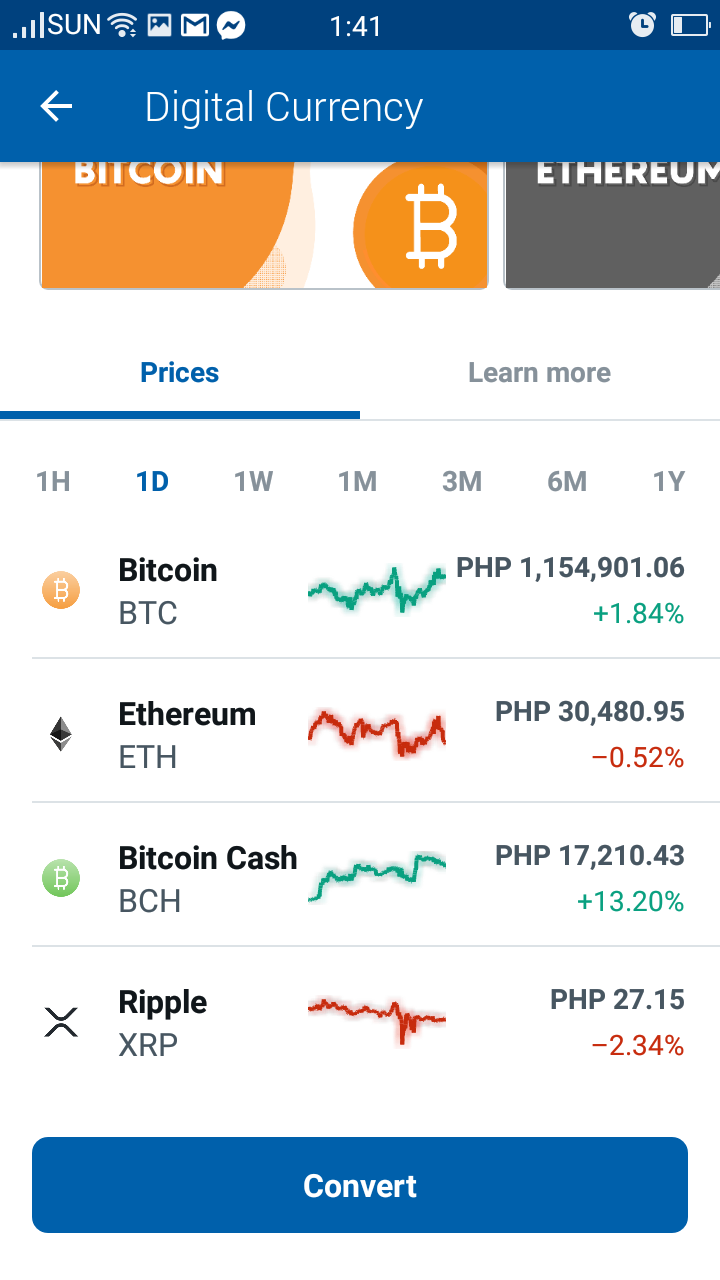The width and height of the screenshot is (720, 1280).
Task: Tap the back arrow in header
Action: point(57,107)
